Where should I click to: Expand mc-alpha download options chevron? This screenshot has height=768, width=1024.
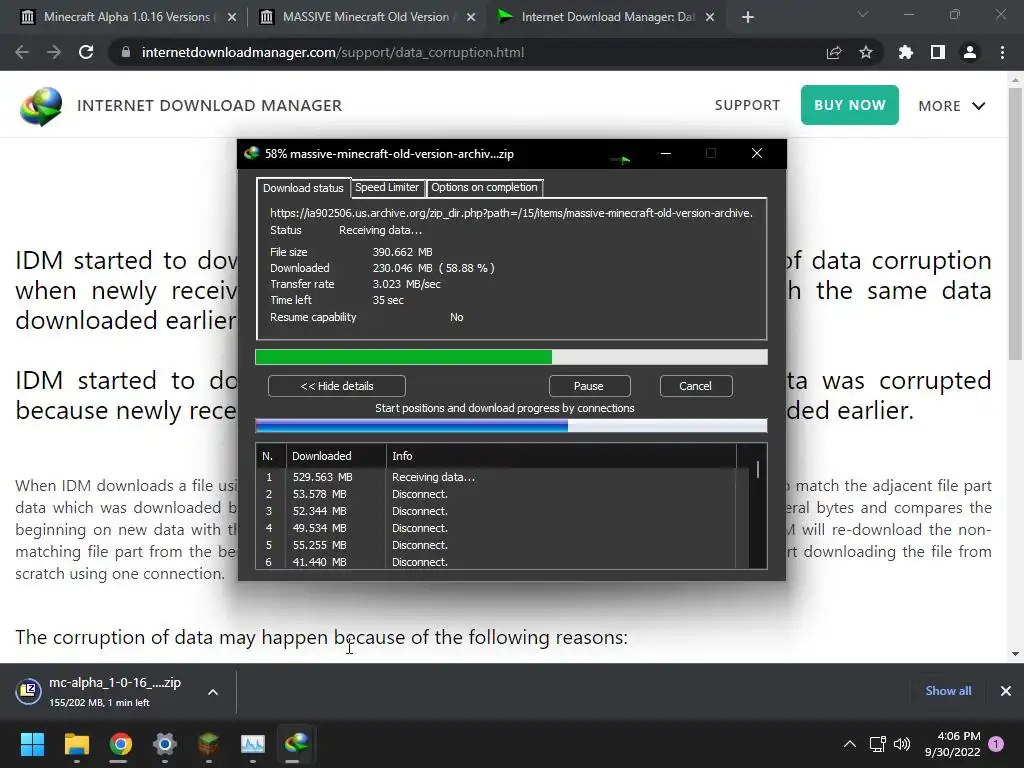click(x=213, y=692)
